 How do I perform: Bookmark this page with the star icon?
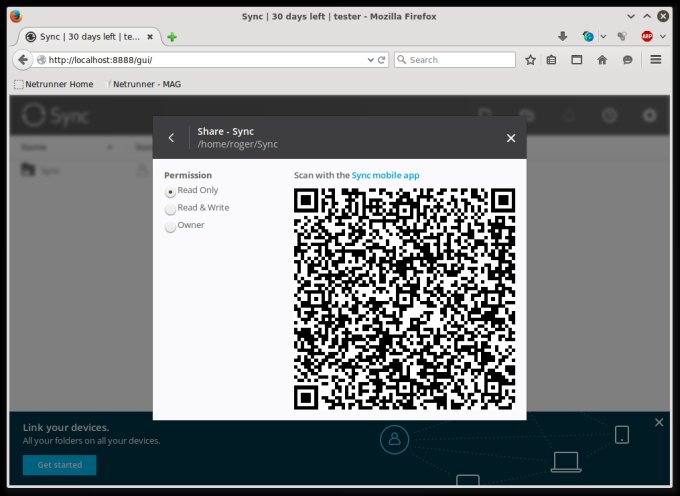click(x=530, y=60)
